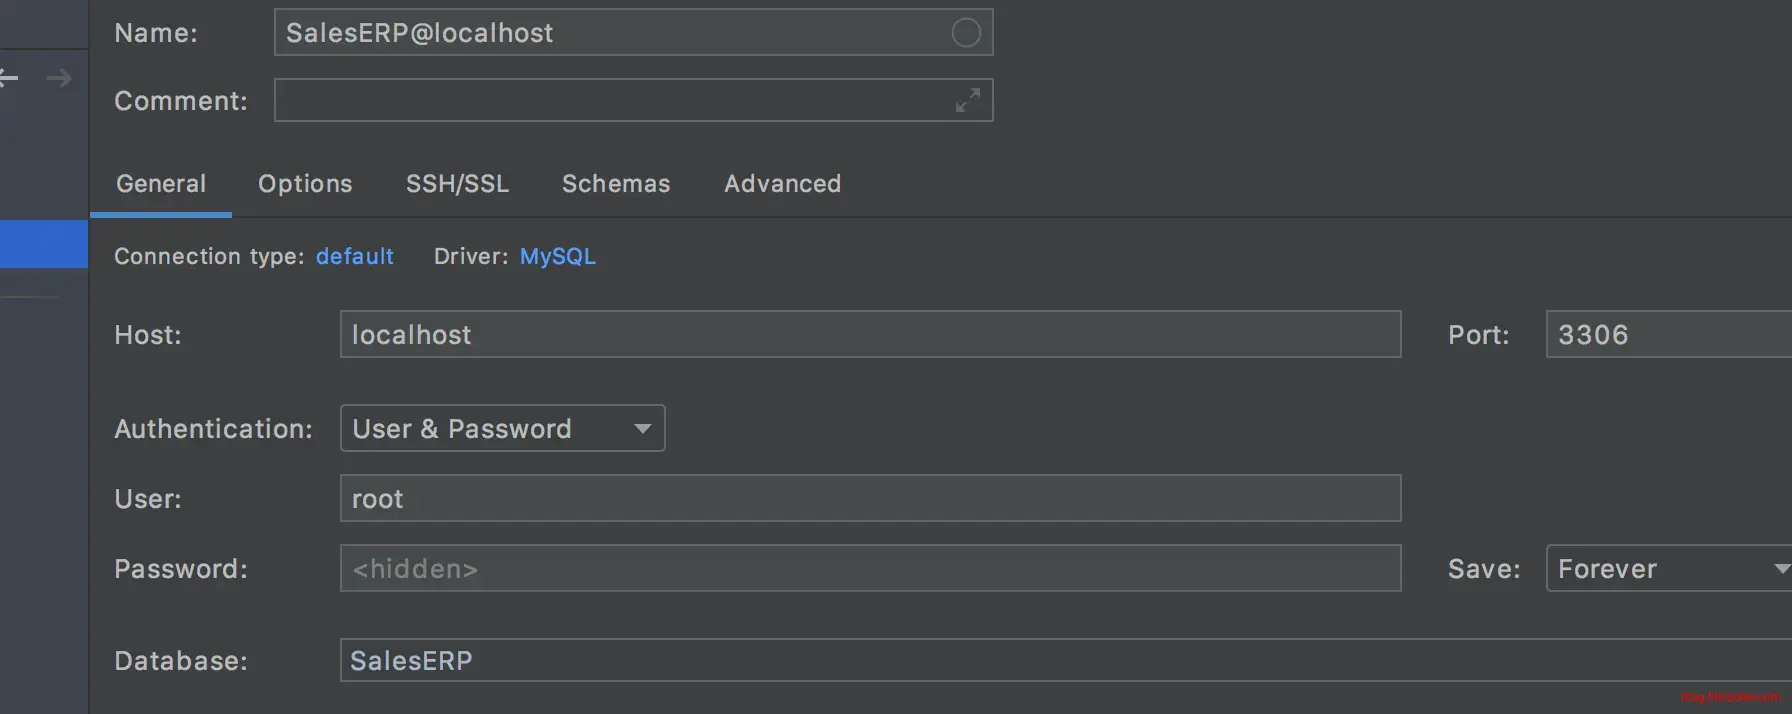Click the forward arrow navigation icon
1792x714 pixels.
59,78
